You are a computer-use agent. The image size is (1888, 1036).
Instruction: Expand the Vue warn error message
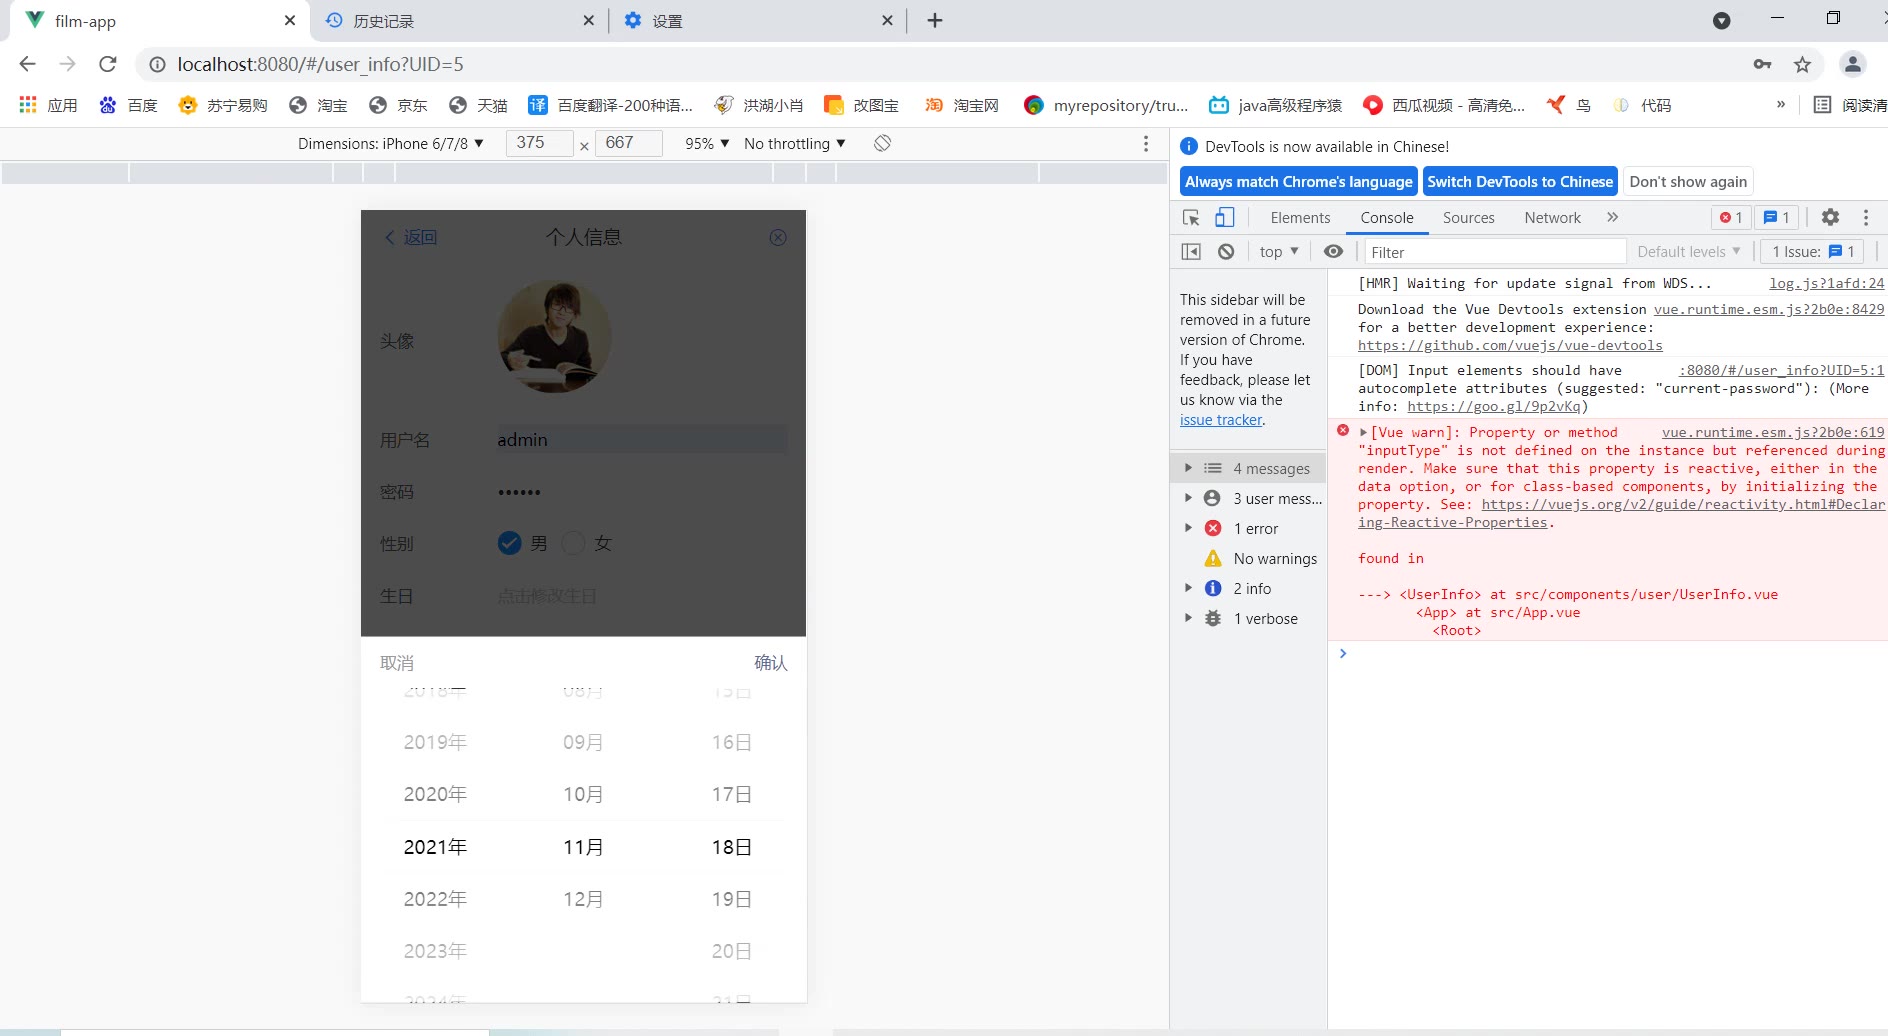click(1363, 432)
